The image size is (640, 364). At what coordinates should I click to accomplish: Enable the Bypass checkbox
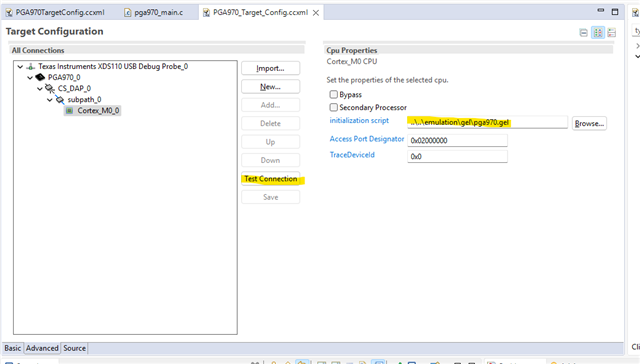click(333, 95)
